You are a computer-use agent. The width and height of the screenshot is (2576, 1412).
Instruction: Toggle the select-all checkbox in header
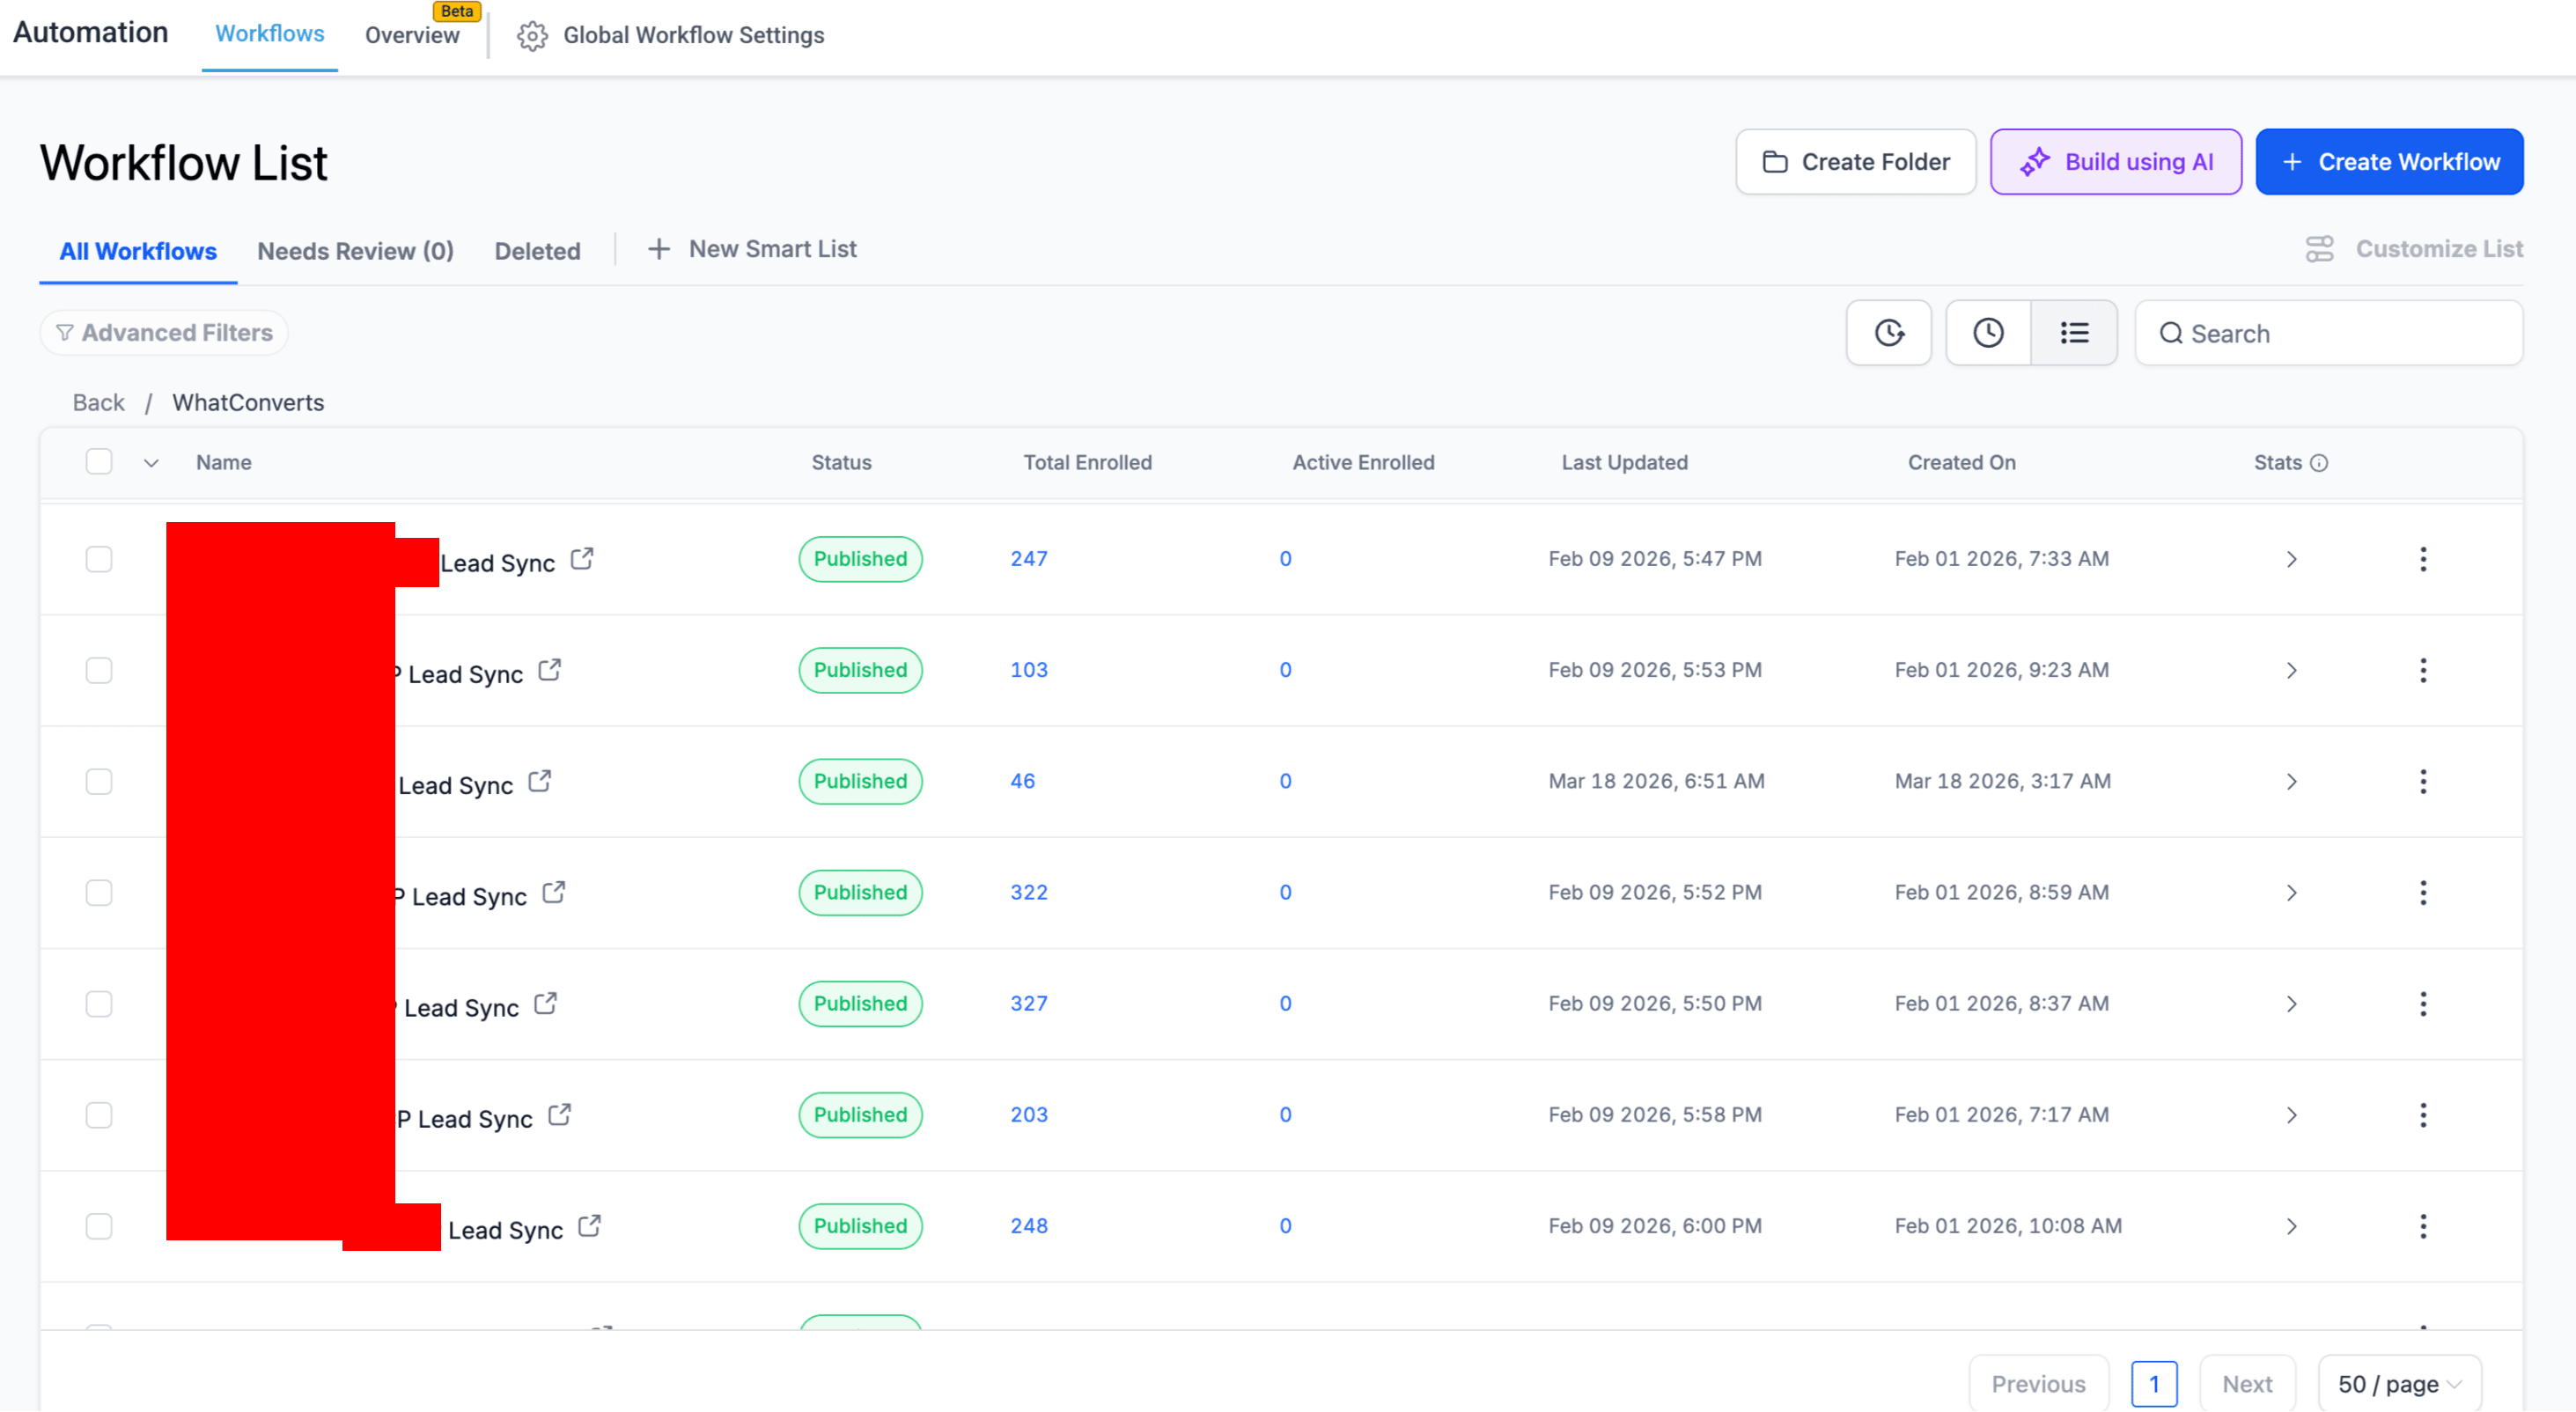pyautogui.click(x=99, y=462)
